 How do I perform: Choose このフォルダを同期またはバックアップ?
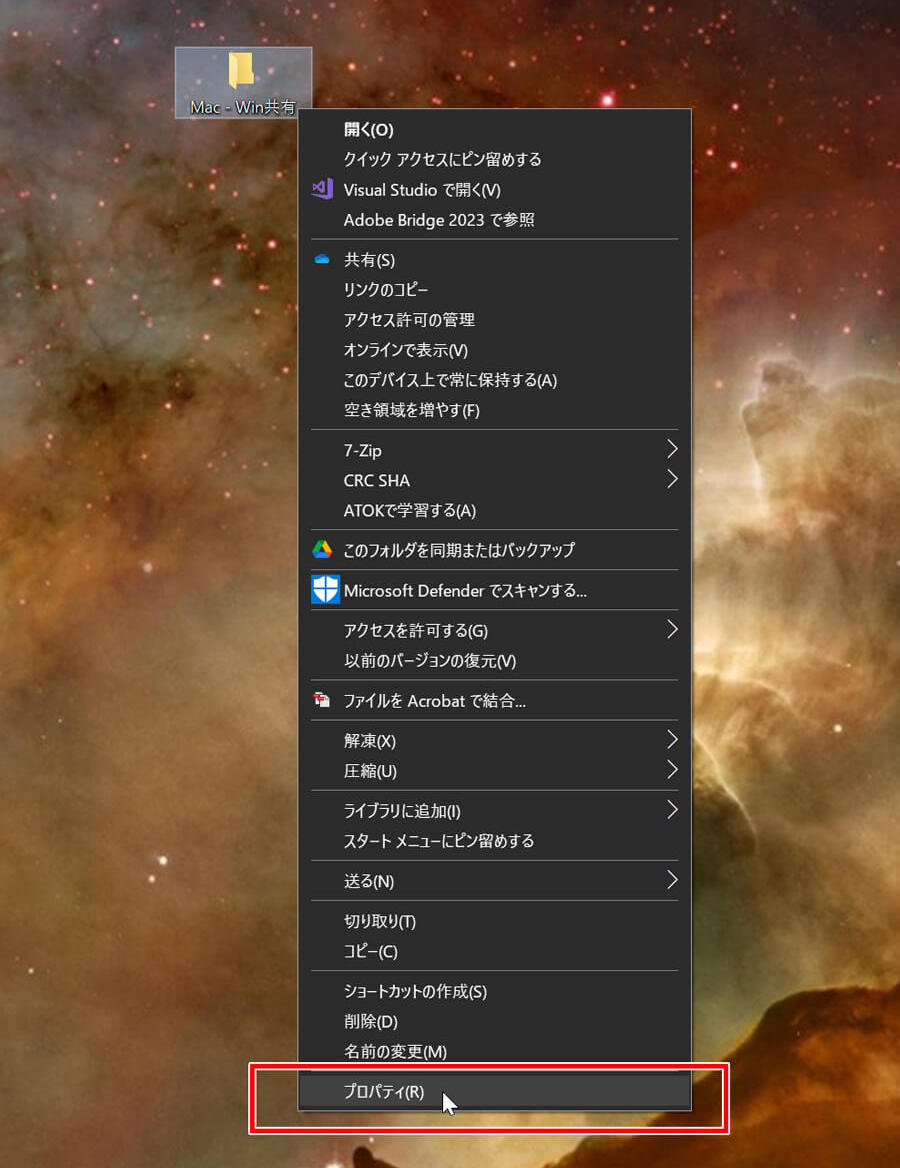495,550
